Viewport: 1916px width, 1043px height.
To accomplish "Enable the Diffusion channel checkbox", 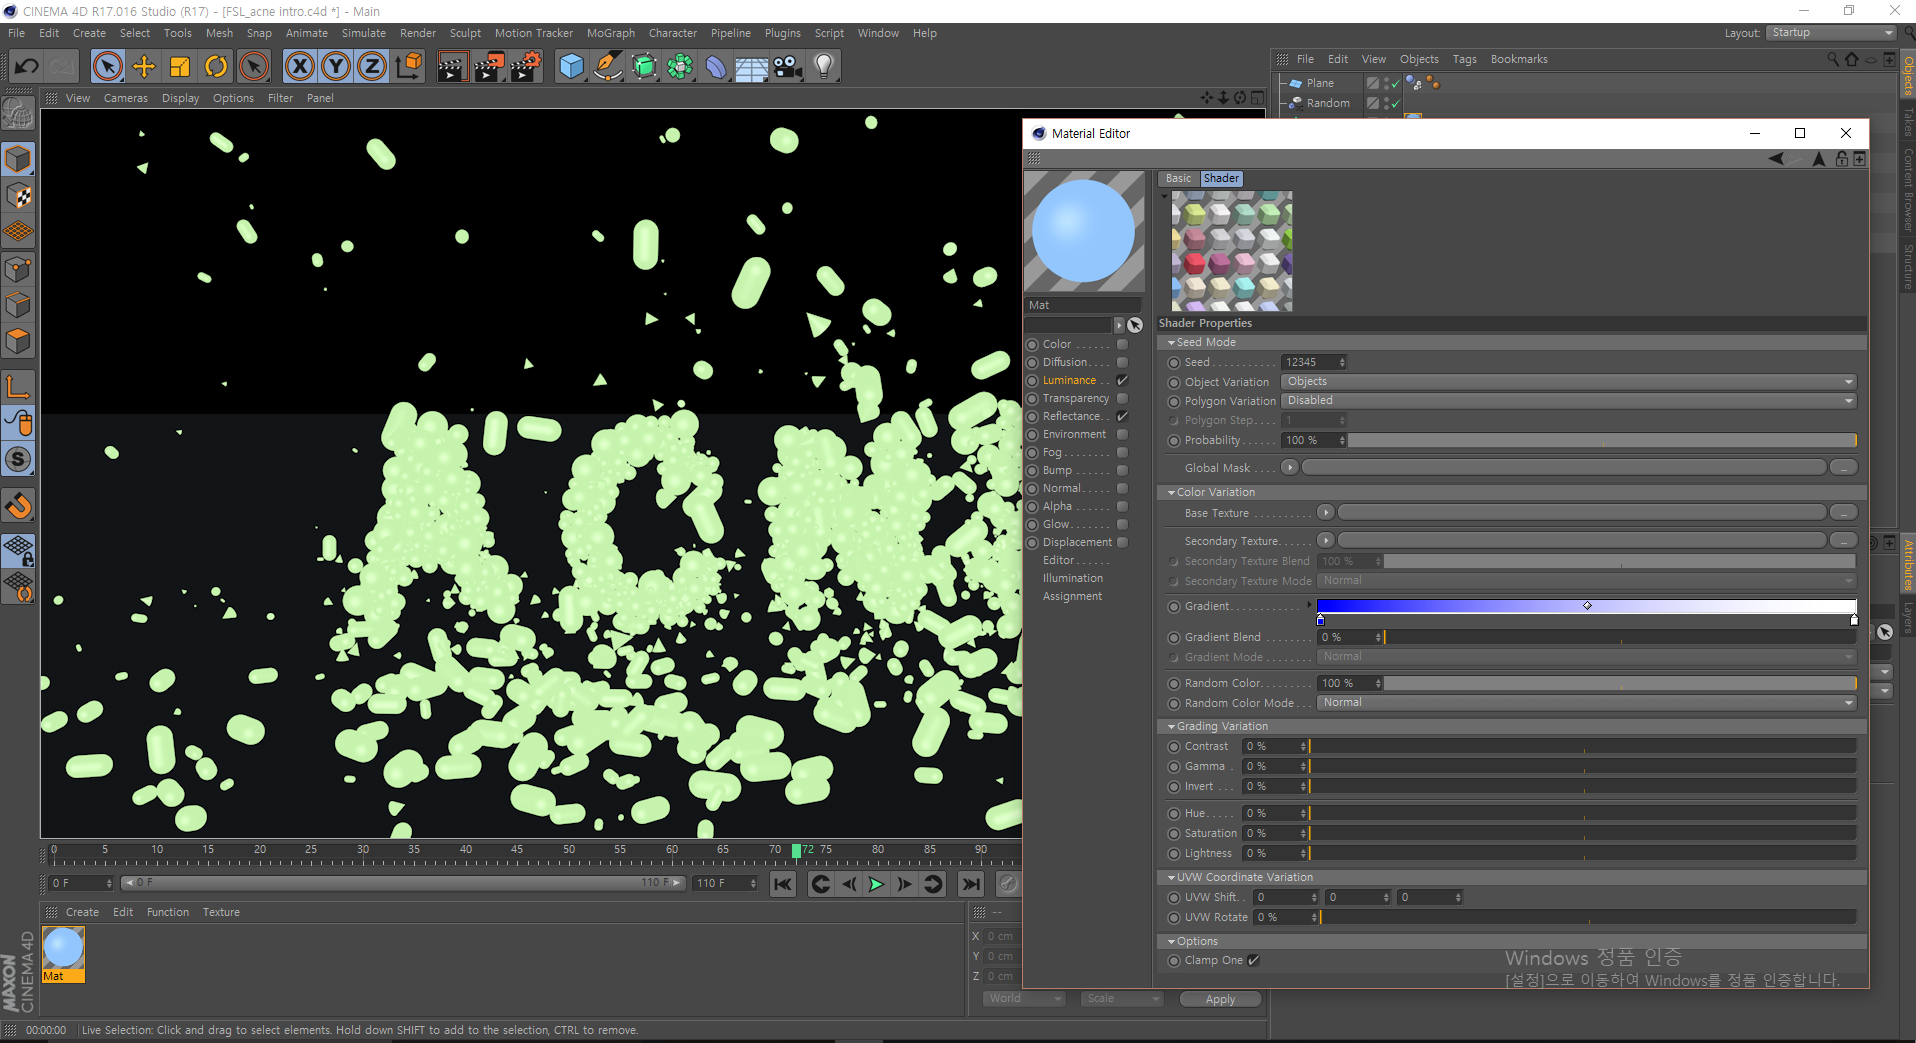I will (x=1122, y=363).
